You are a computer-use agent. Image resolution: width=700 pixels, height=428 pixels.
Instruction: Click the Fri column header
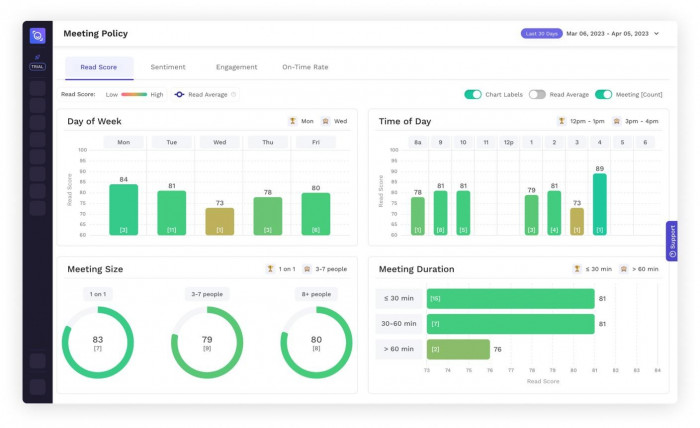[316, 142]
